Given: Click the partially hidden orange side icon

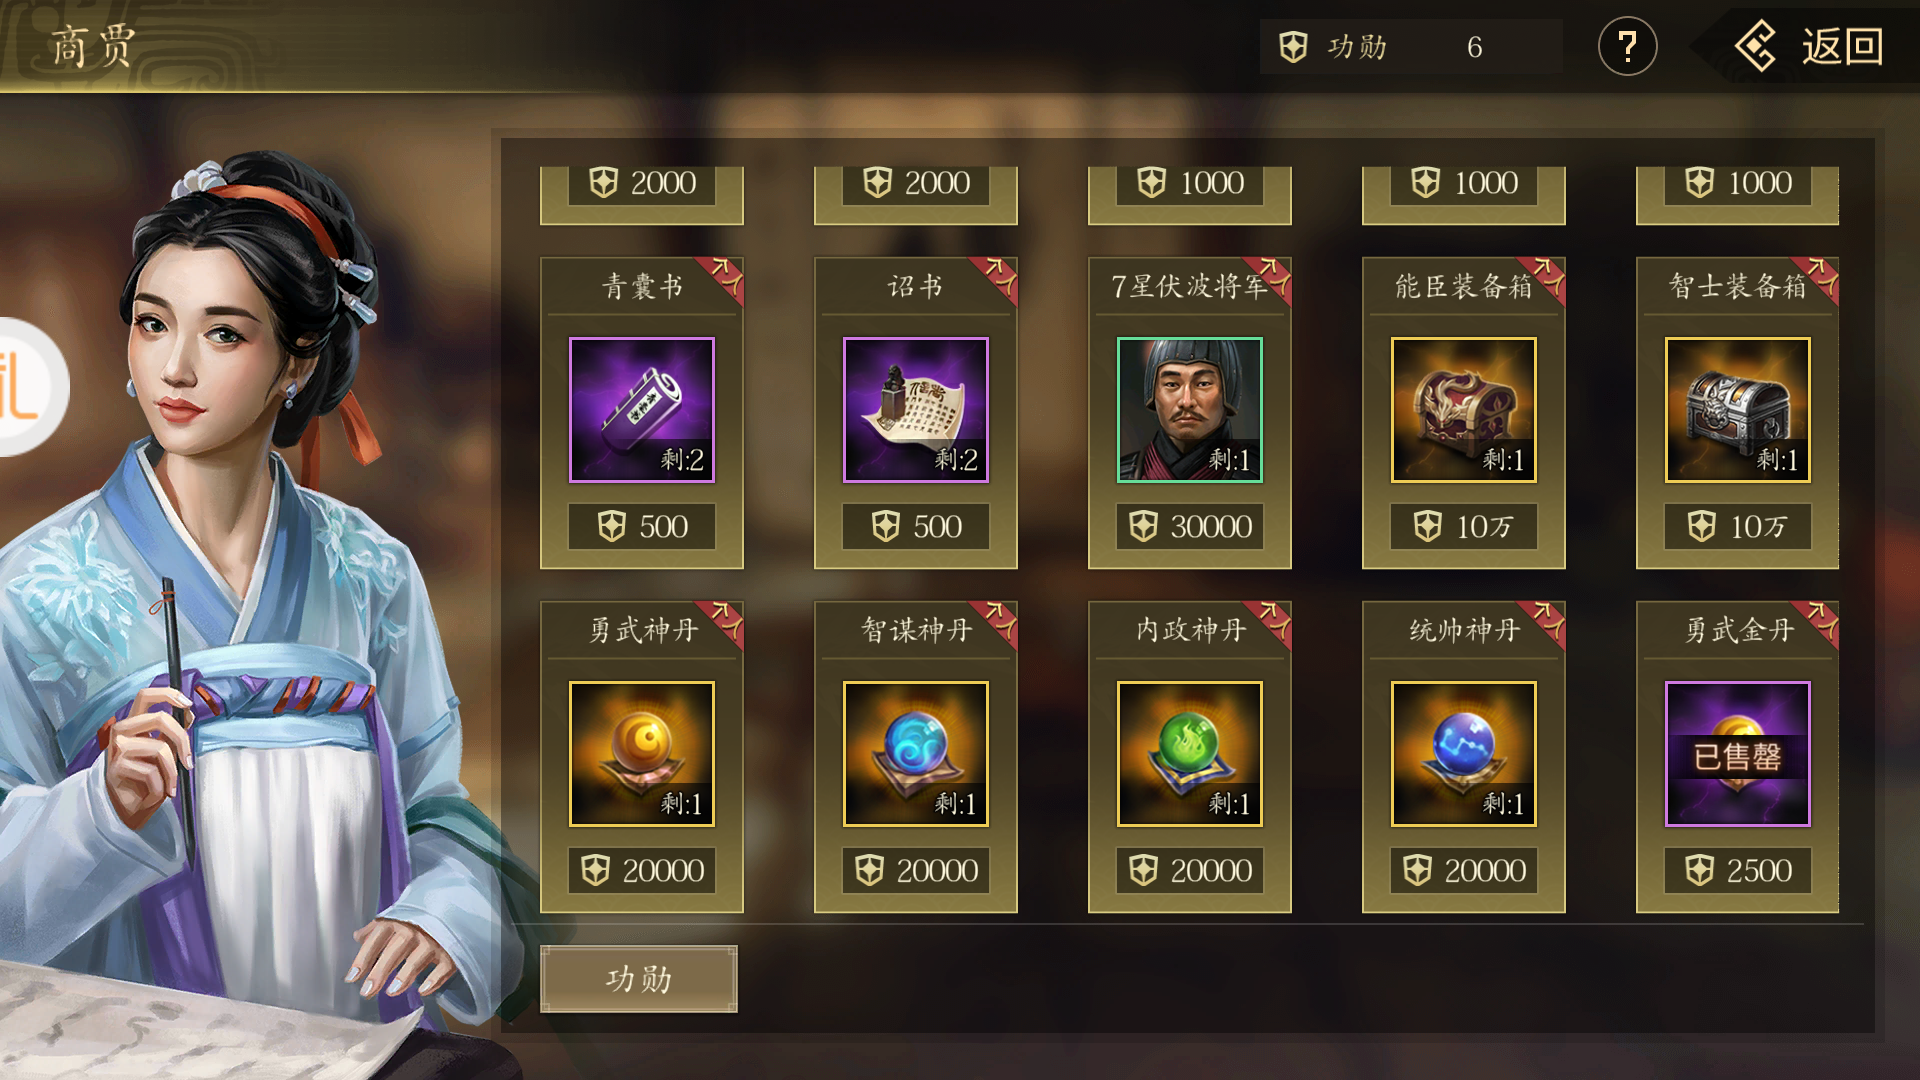Looking at the screenshot, I should [x=30, y=387].
